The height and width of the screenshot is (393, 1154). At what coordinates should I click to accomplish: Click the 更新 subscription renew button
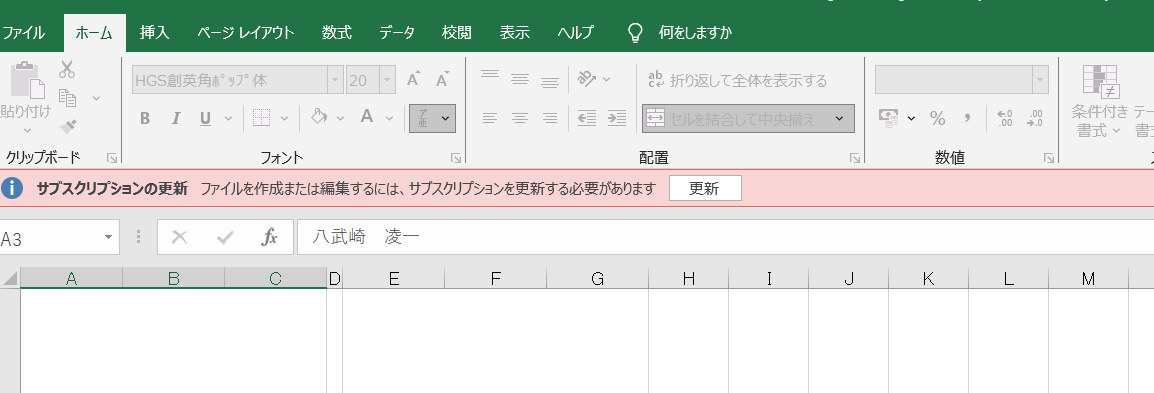705,188
